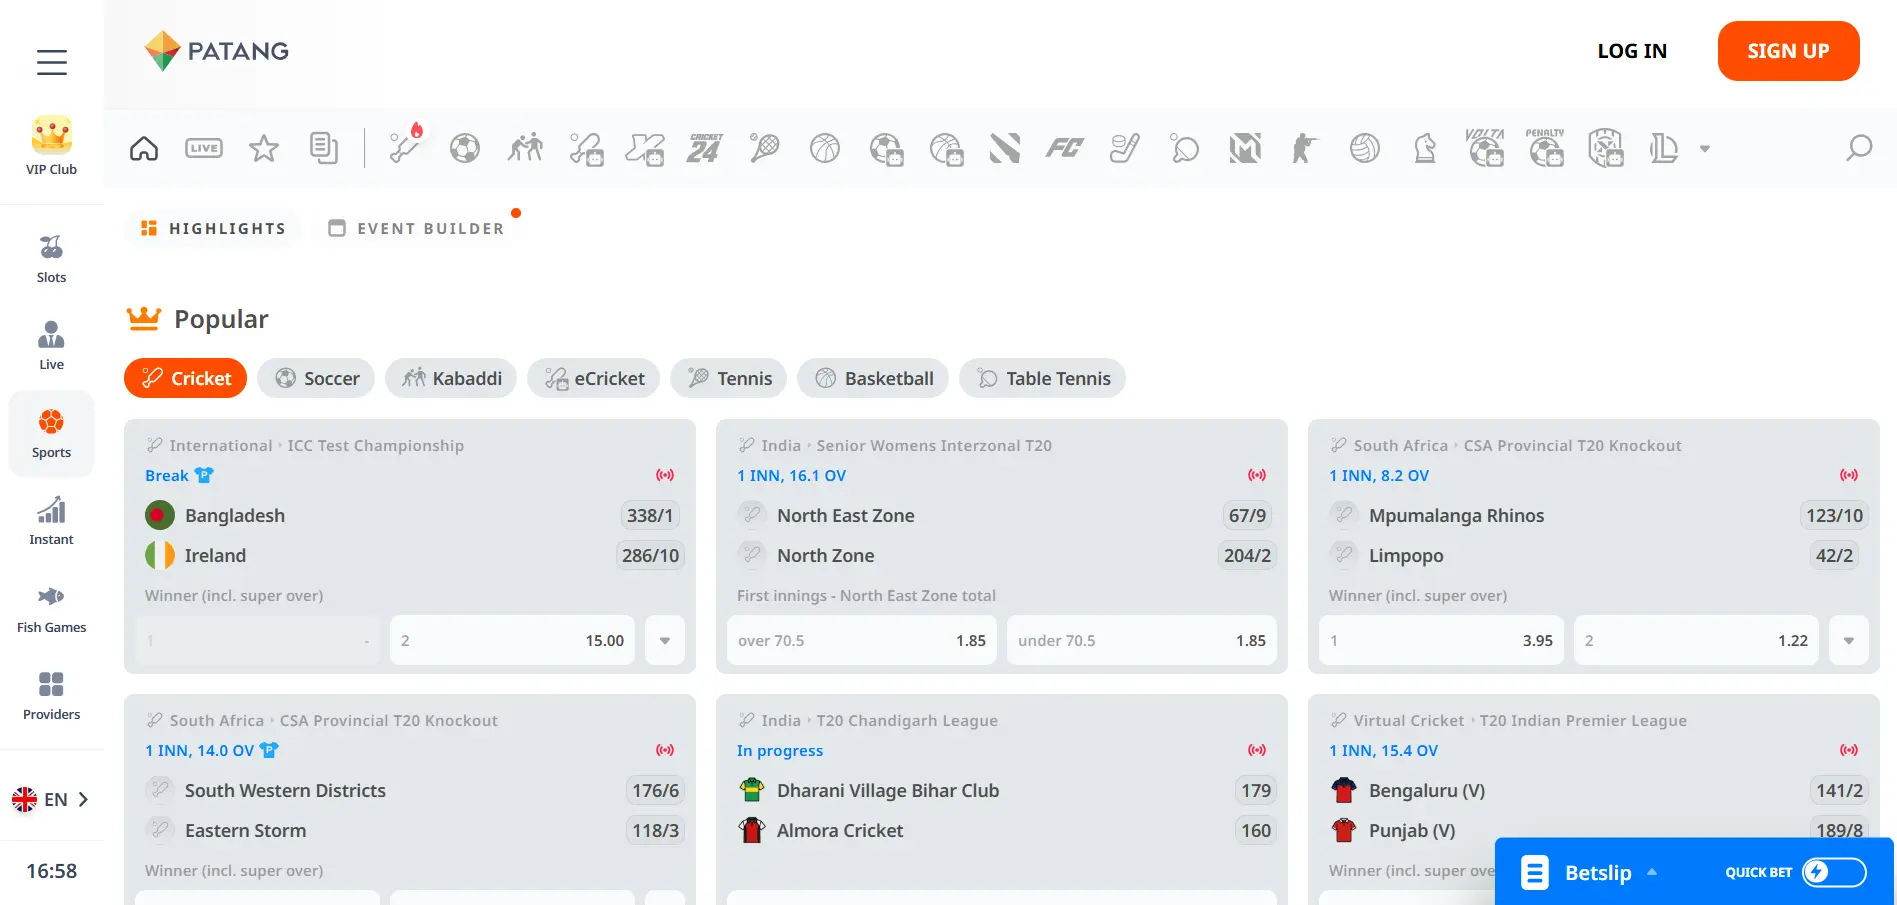1897x905 pixels.
Task: Open Slots from the left sidebar
Action: [51, 255]
